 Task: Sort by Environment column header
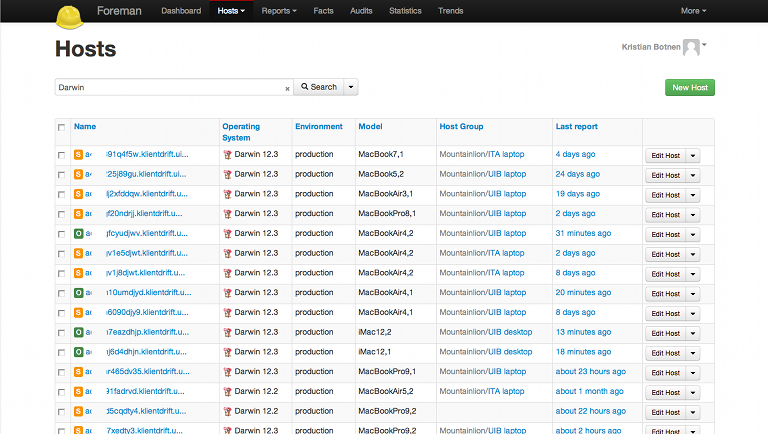(319, 126)
